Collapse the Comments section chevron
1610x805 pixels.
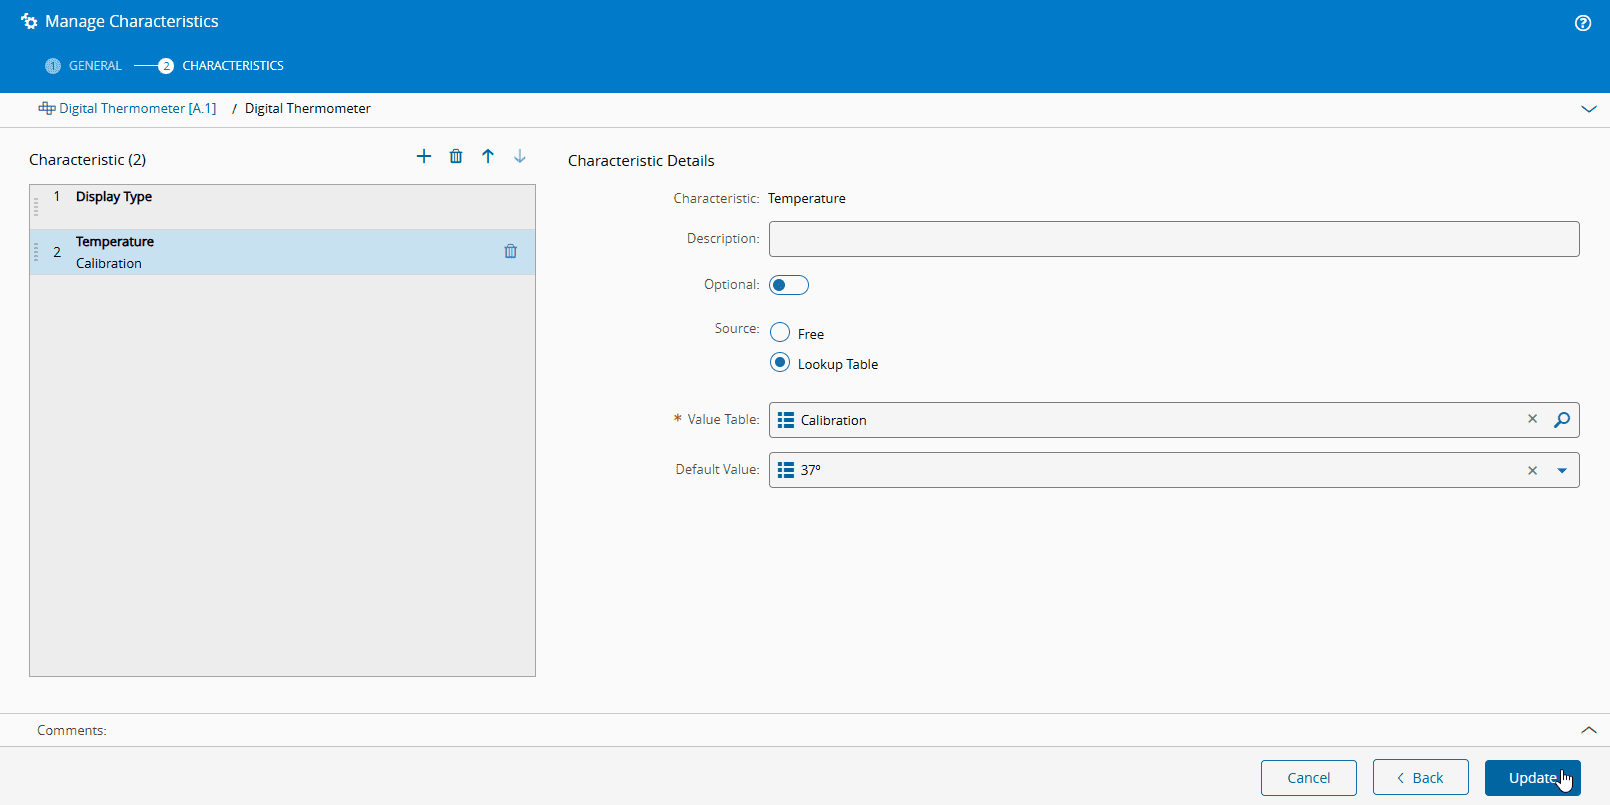click(1589, 730)
